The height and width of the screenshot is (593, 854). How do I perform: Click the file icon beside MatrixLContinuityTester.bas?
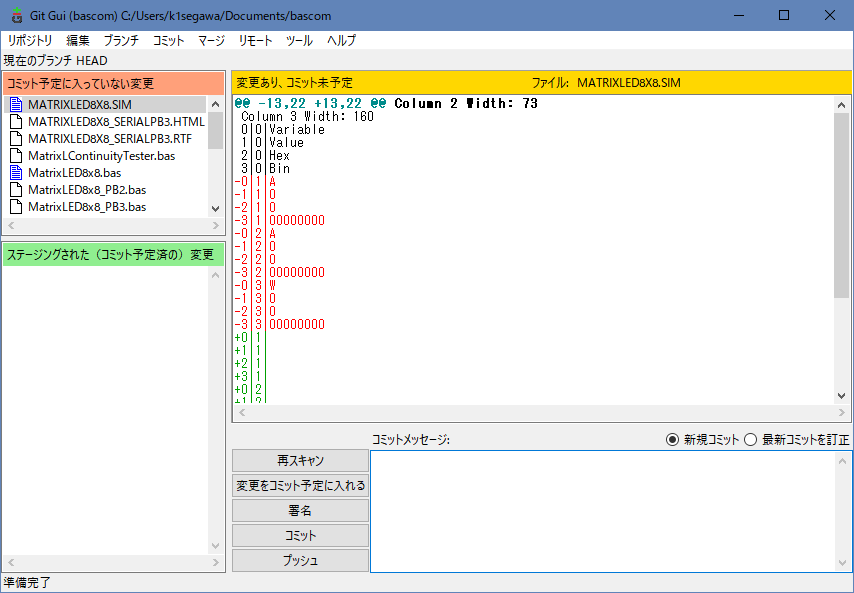16,156
